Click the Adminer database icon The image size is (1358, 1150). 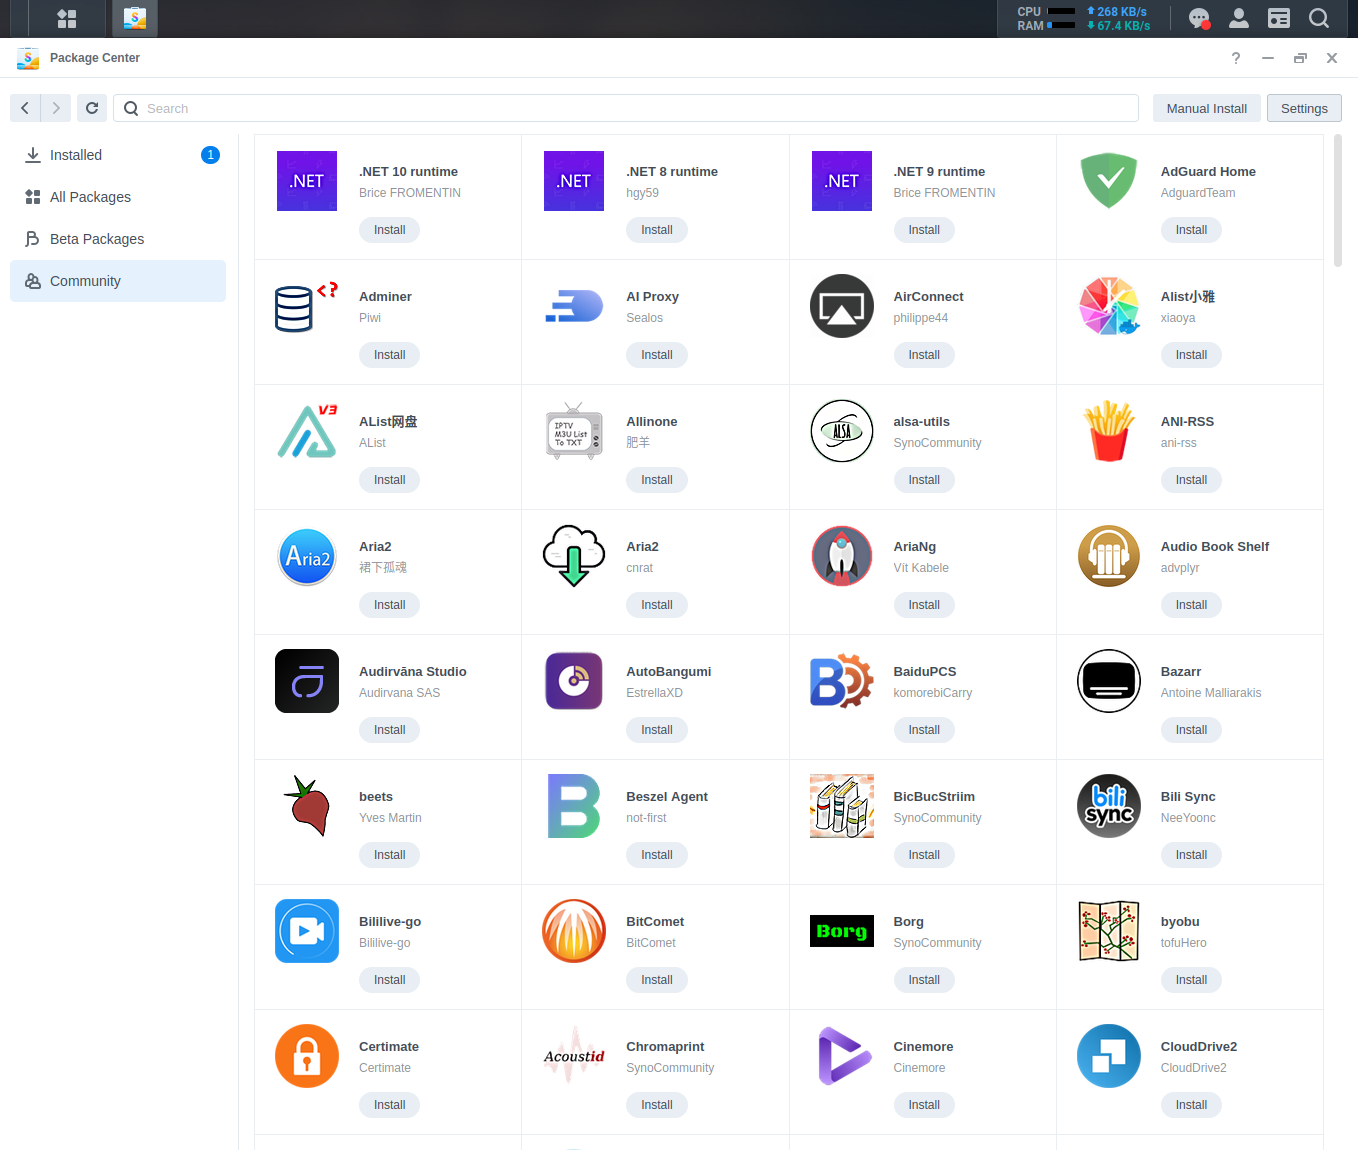point(307,306)
